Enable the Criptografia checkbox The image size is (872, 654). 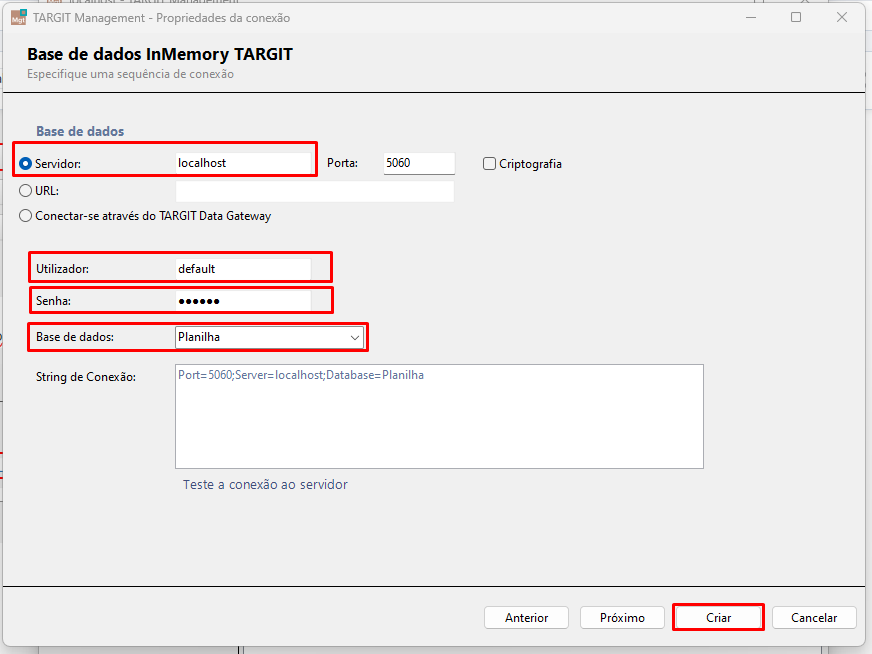click(489, 164)
